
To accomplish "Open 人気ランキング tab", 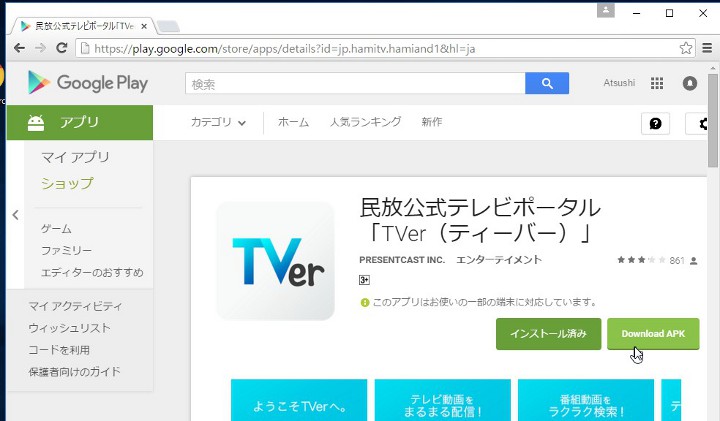I will [366, 122].
